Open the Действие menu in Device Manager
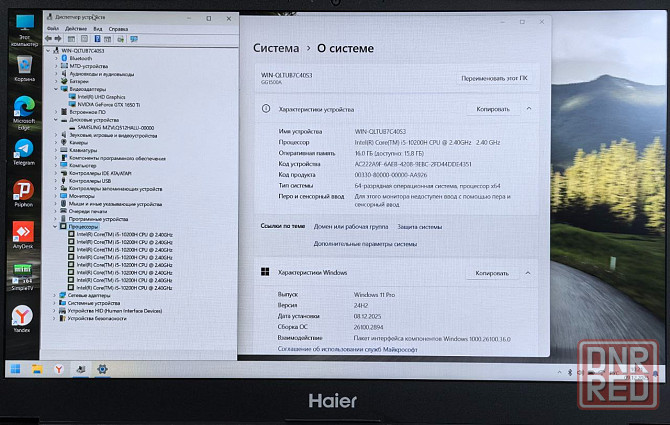Screen dimensions: 670x425 76,29
